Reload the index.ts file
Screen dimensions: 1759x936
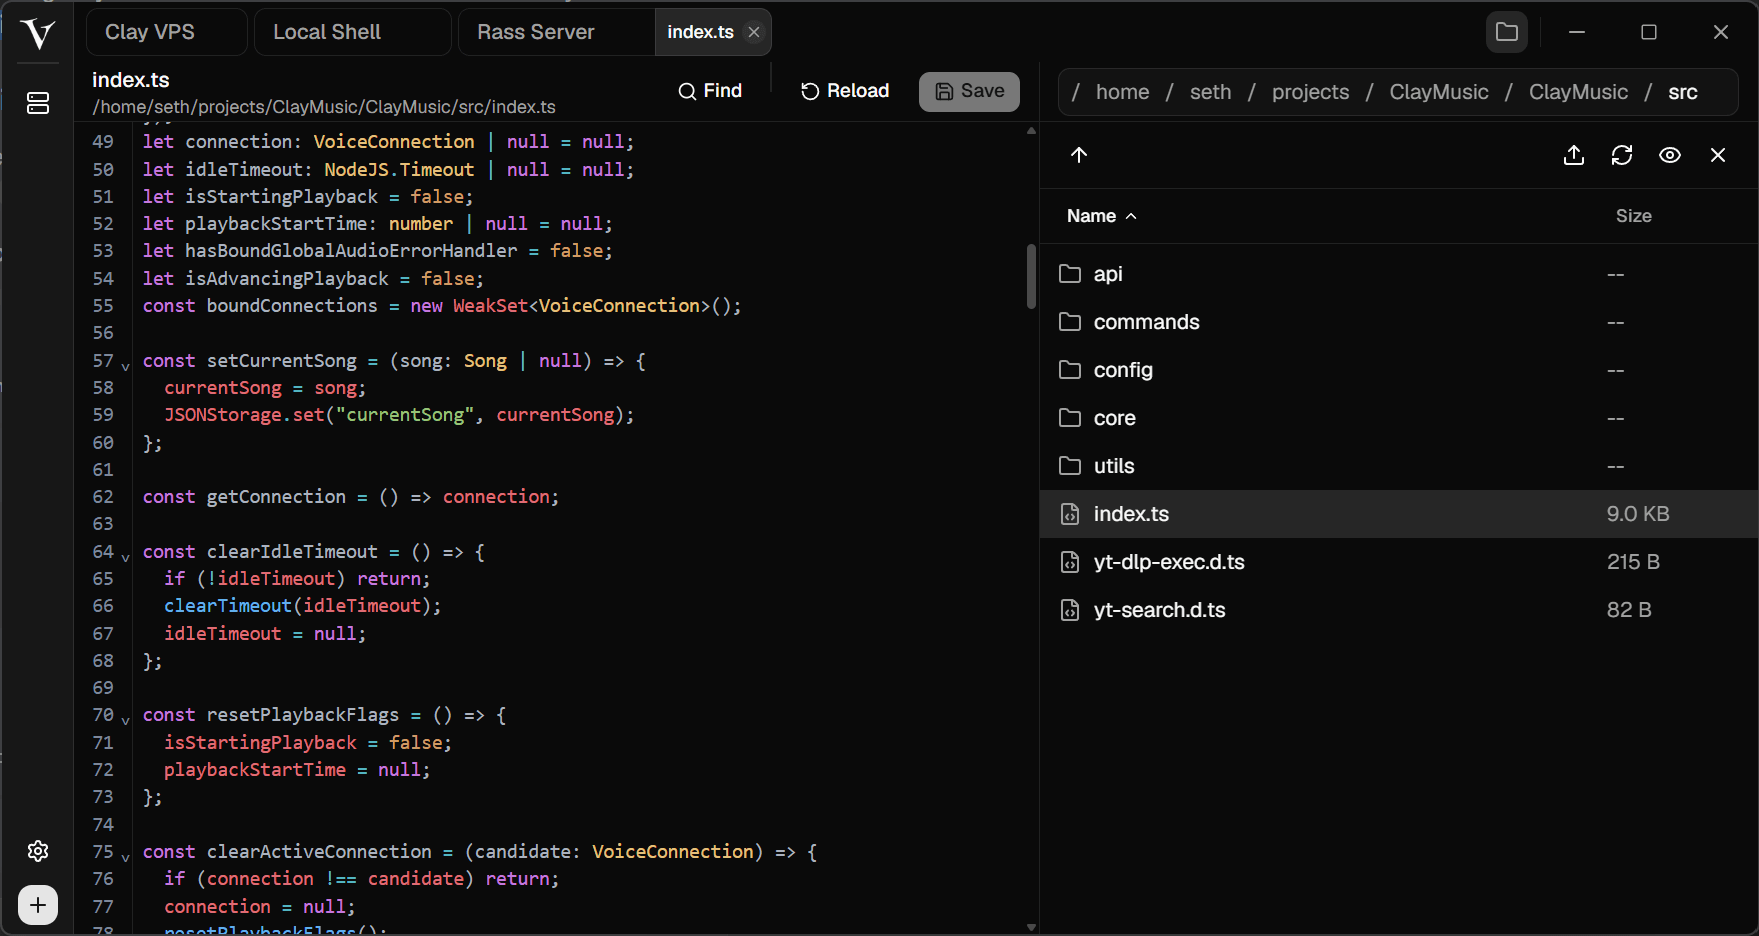tap(845, 91)
